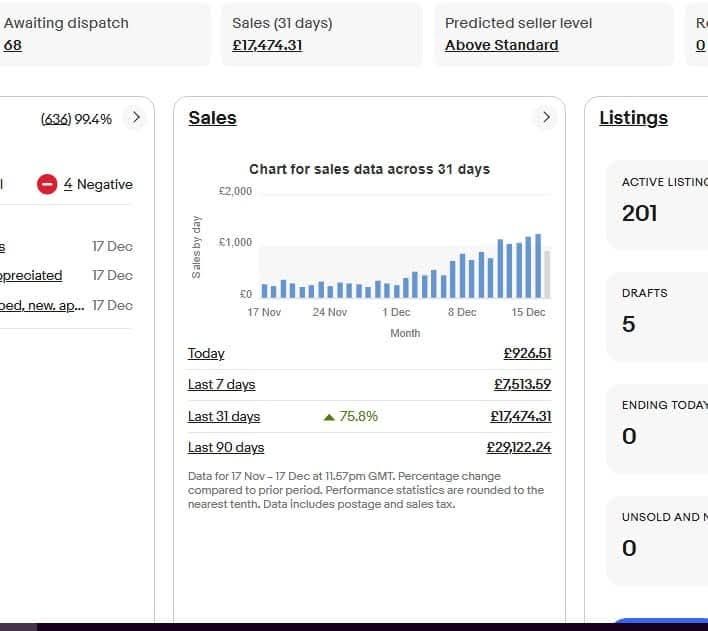The height and width of the screenshot is (631, 708).
Task: Open today's sales amount £926.51
Action: point(527,353)
